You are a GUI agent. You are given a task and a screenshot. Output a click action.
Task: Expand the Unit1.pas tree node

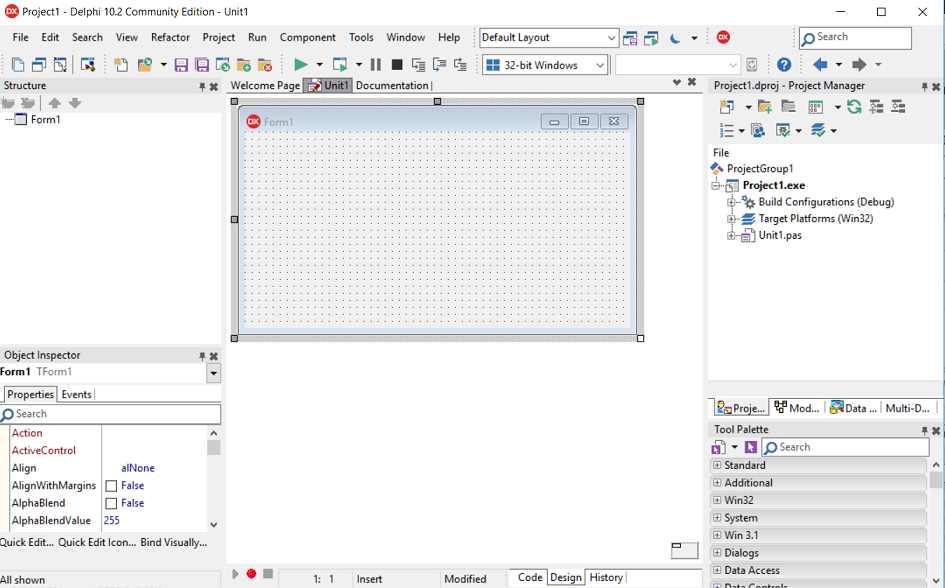(x=731, y=236)
